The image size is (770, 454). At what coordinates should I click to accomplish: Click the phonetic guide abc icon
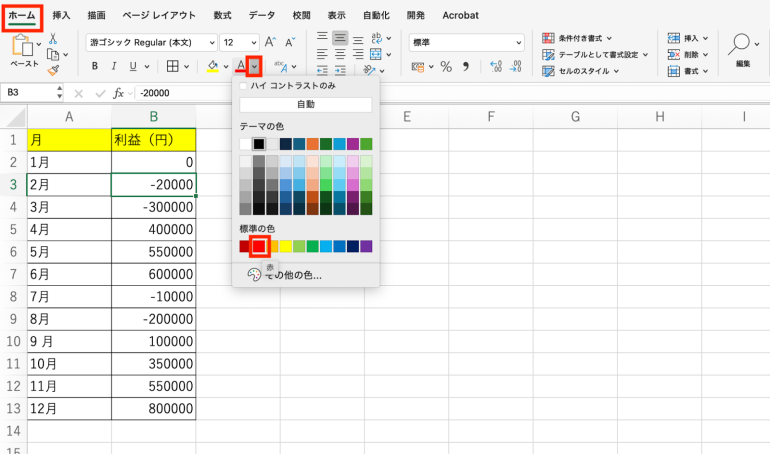click(x=281, y=66)
